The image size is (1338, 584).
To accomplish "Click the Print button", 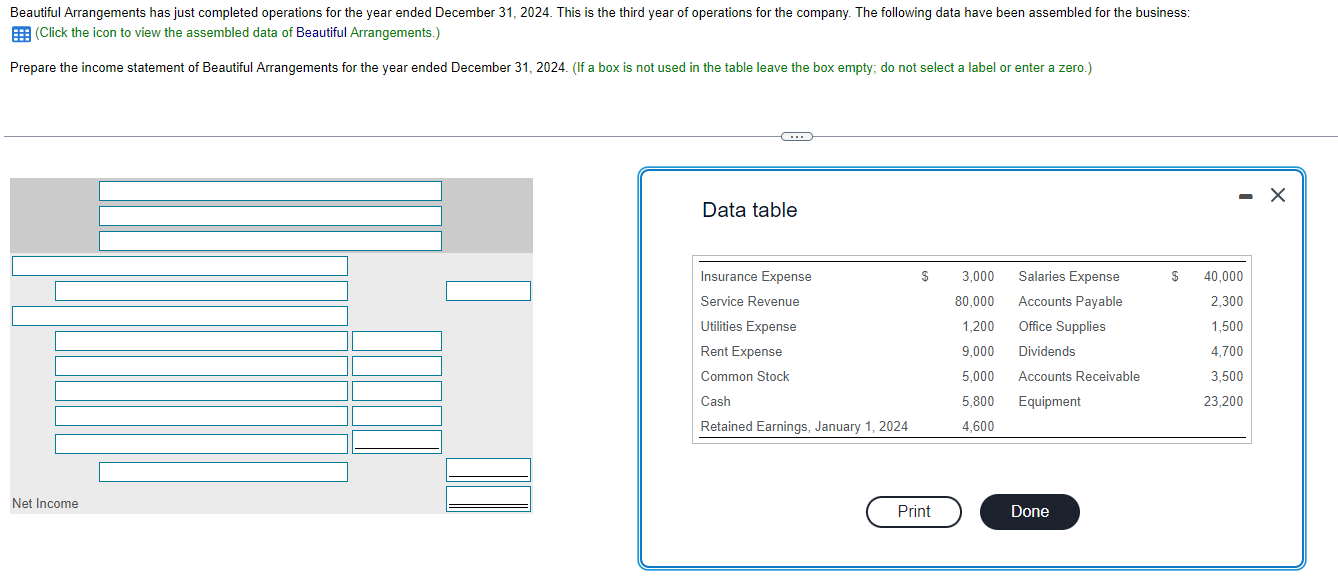I will coord(914,511).
